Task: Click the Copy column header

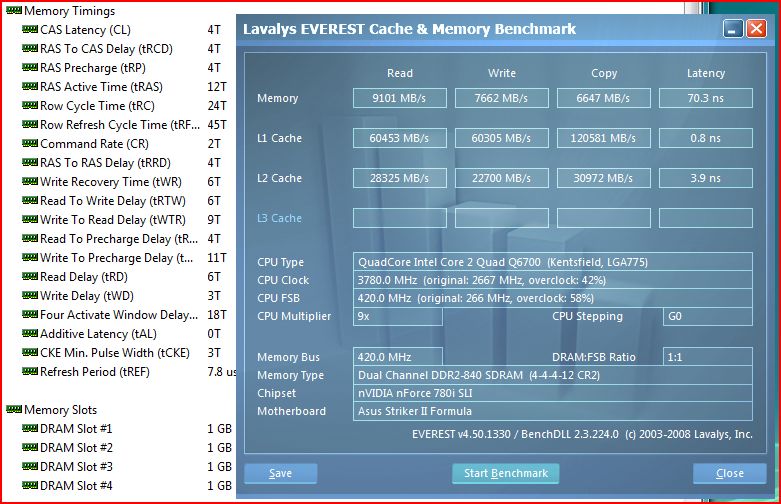Action: coord(604,74)
